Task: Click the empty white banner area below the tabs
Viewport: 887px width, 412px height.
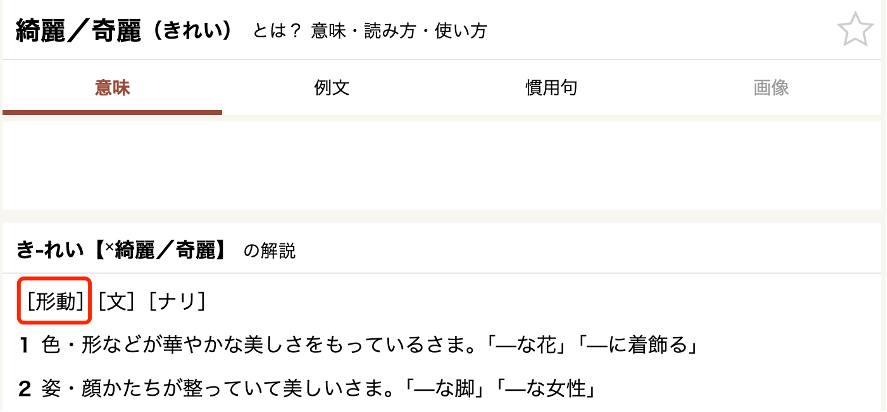Action: 444,165
